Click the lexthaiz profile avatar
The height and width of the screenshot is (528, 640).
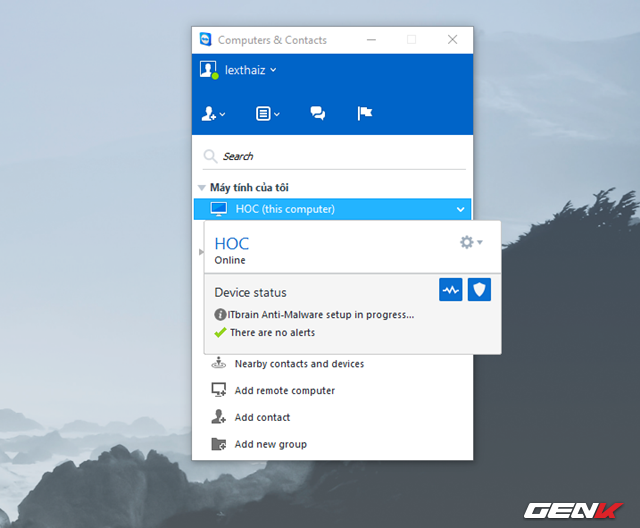pyautogui.click(x=208, y=70)
